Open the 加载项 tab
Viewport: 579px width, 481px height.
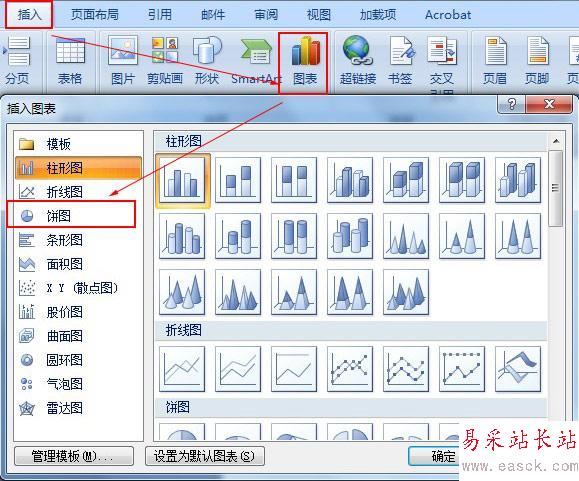point(378,15)
